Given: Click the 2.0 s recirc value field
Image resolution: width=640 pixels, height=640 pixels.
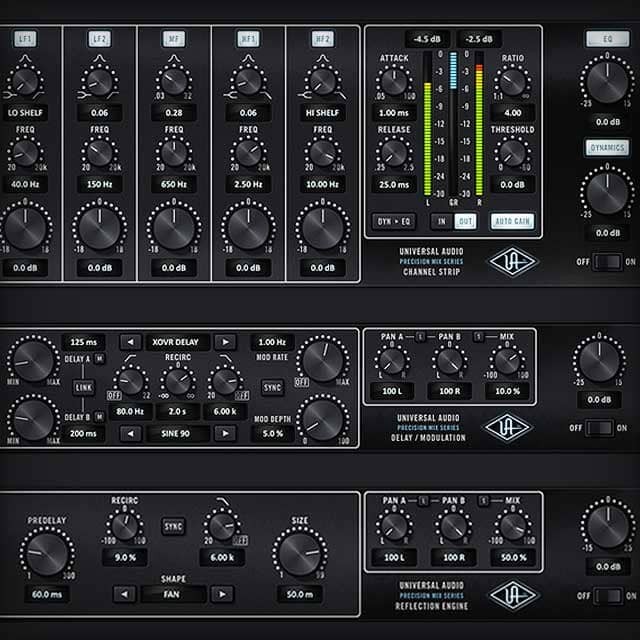Looking at the screenshot, I should (x=178, y=411).
